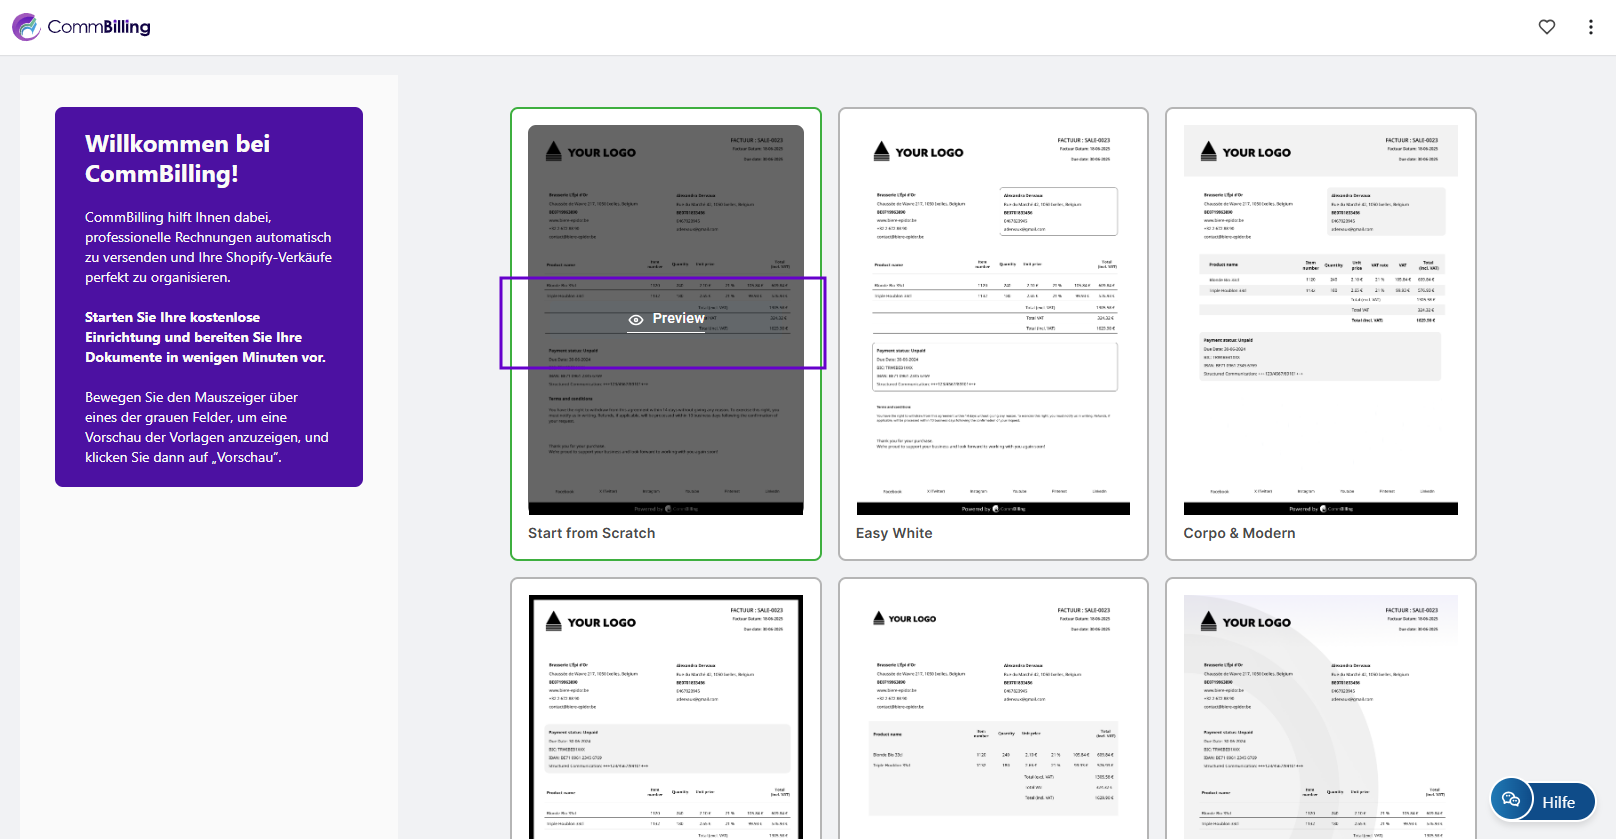Click the black footer bar of Easy White template
The height and width of the screenshot is (839, 1616).
pos(993,509)
